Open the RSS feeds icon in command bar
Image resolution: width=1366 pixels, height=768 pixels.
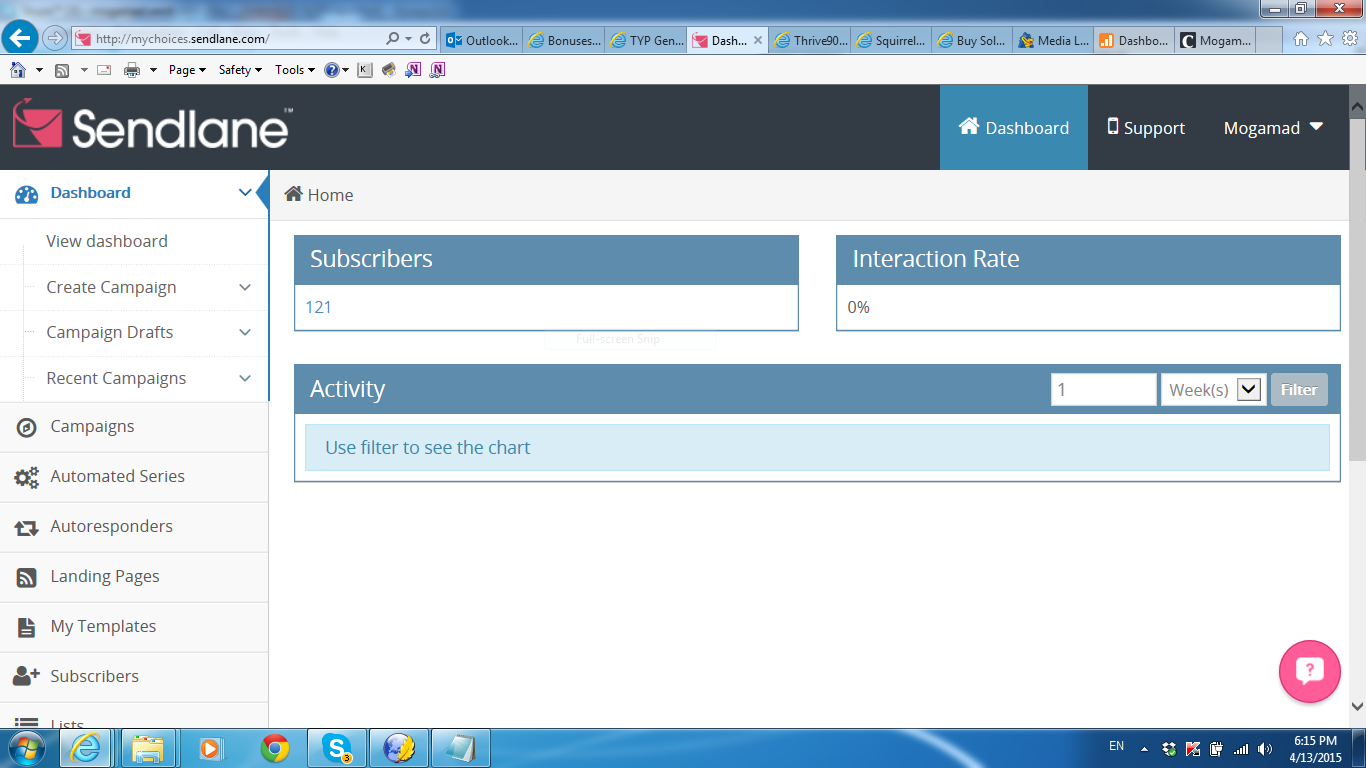point(62,70)
